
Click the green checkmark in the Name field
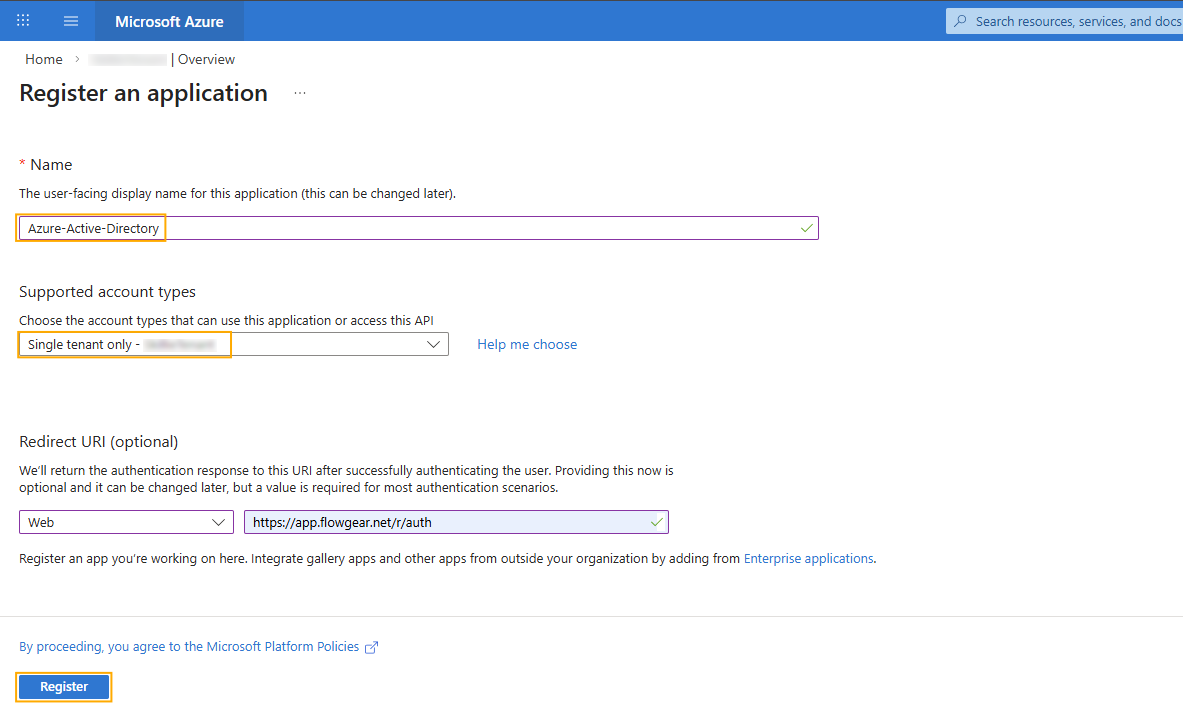click(806, 229)
